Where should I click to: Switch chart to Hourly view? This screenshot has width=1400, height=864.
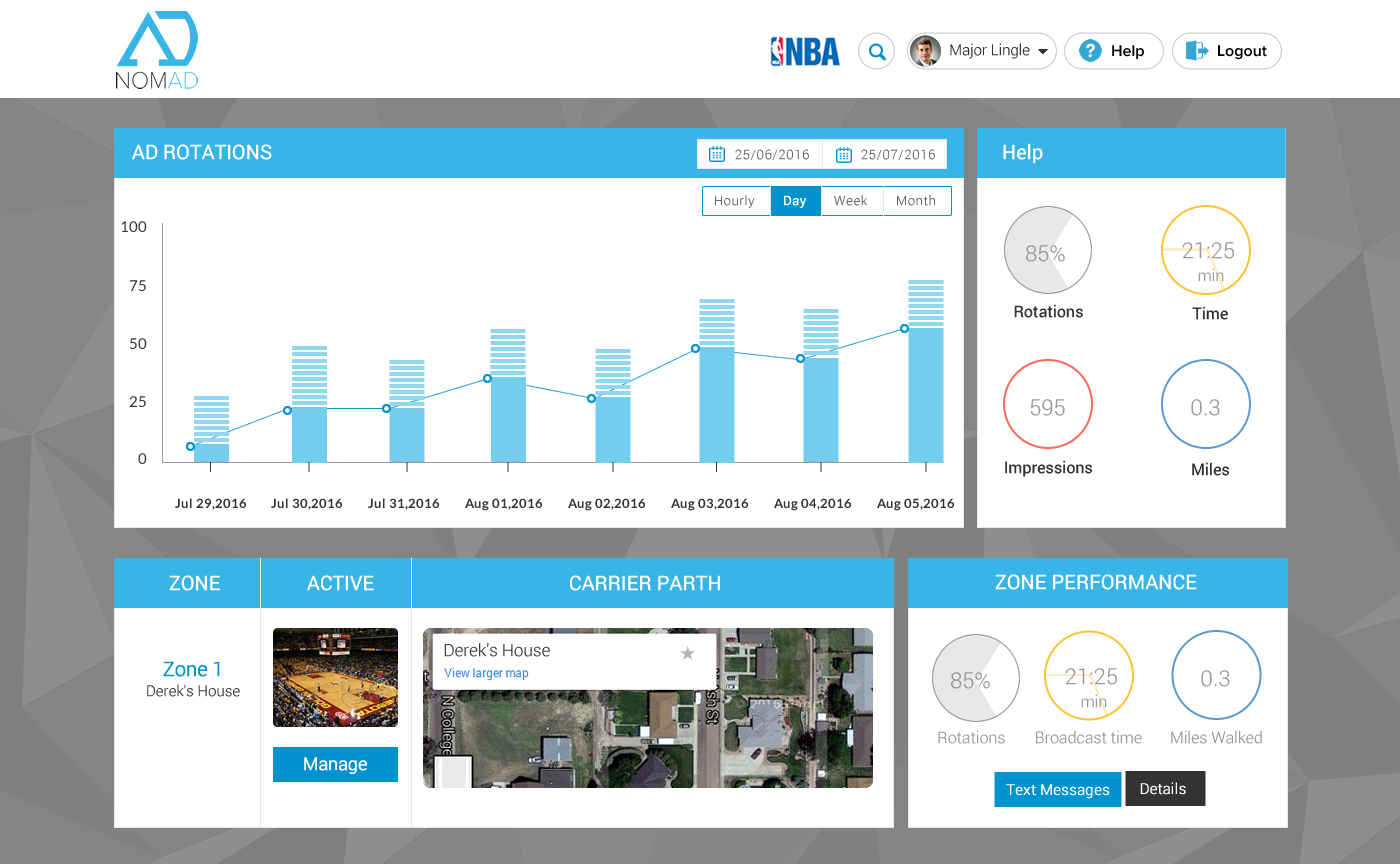tap(735, 201)
